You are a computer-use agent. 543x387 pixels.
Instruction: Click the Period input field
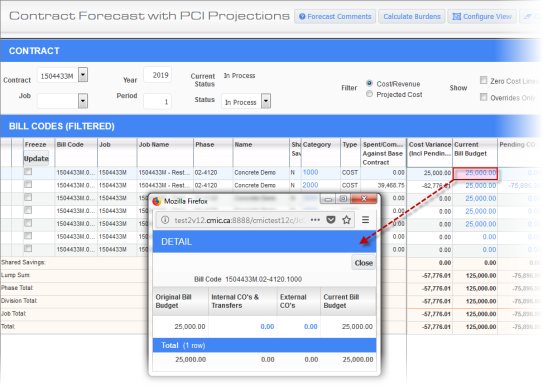coord(158,101)
